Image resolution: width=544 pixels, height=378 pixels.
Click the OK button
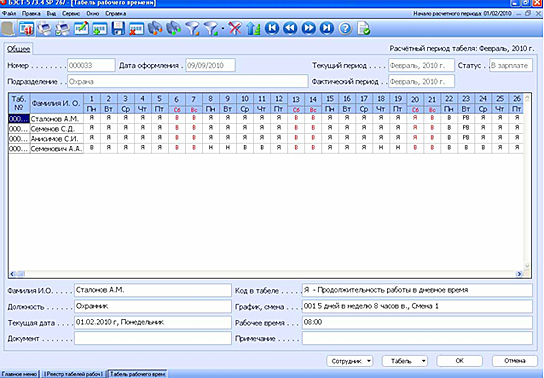coord(459,361)
